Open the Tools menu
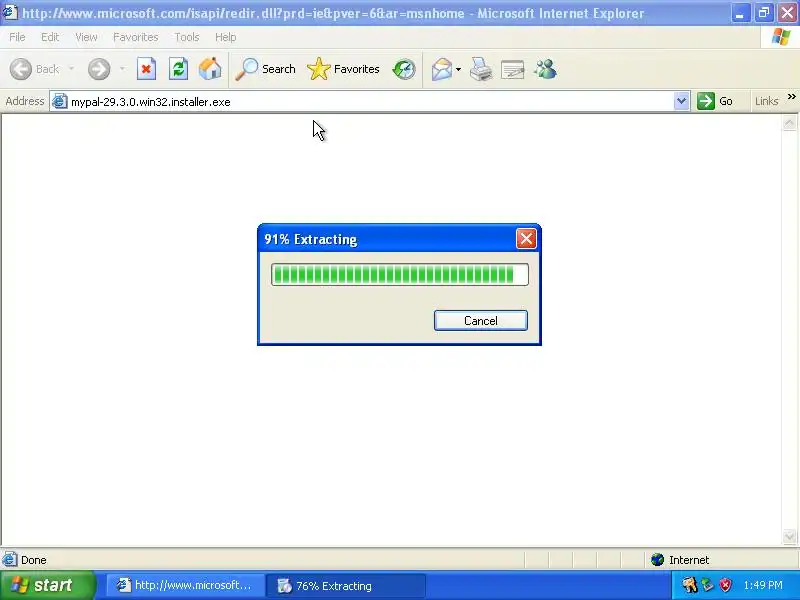800x600 pixels. pyautogui.click(x=187, y=37)
